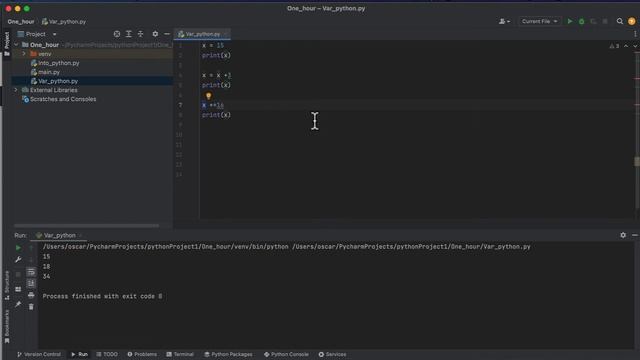Select into_python.py in the project tree
This screenshot has height=360, width=640.
pyautogui.click(x=59, y=63)
